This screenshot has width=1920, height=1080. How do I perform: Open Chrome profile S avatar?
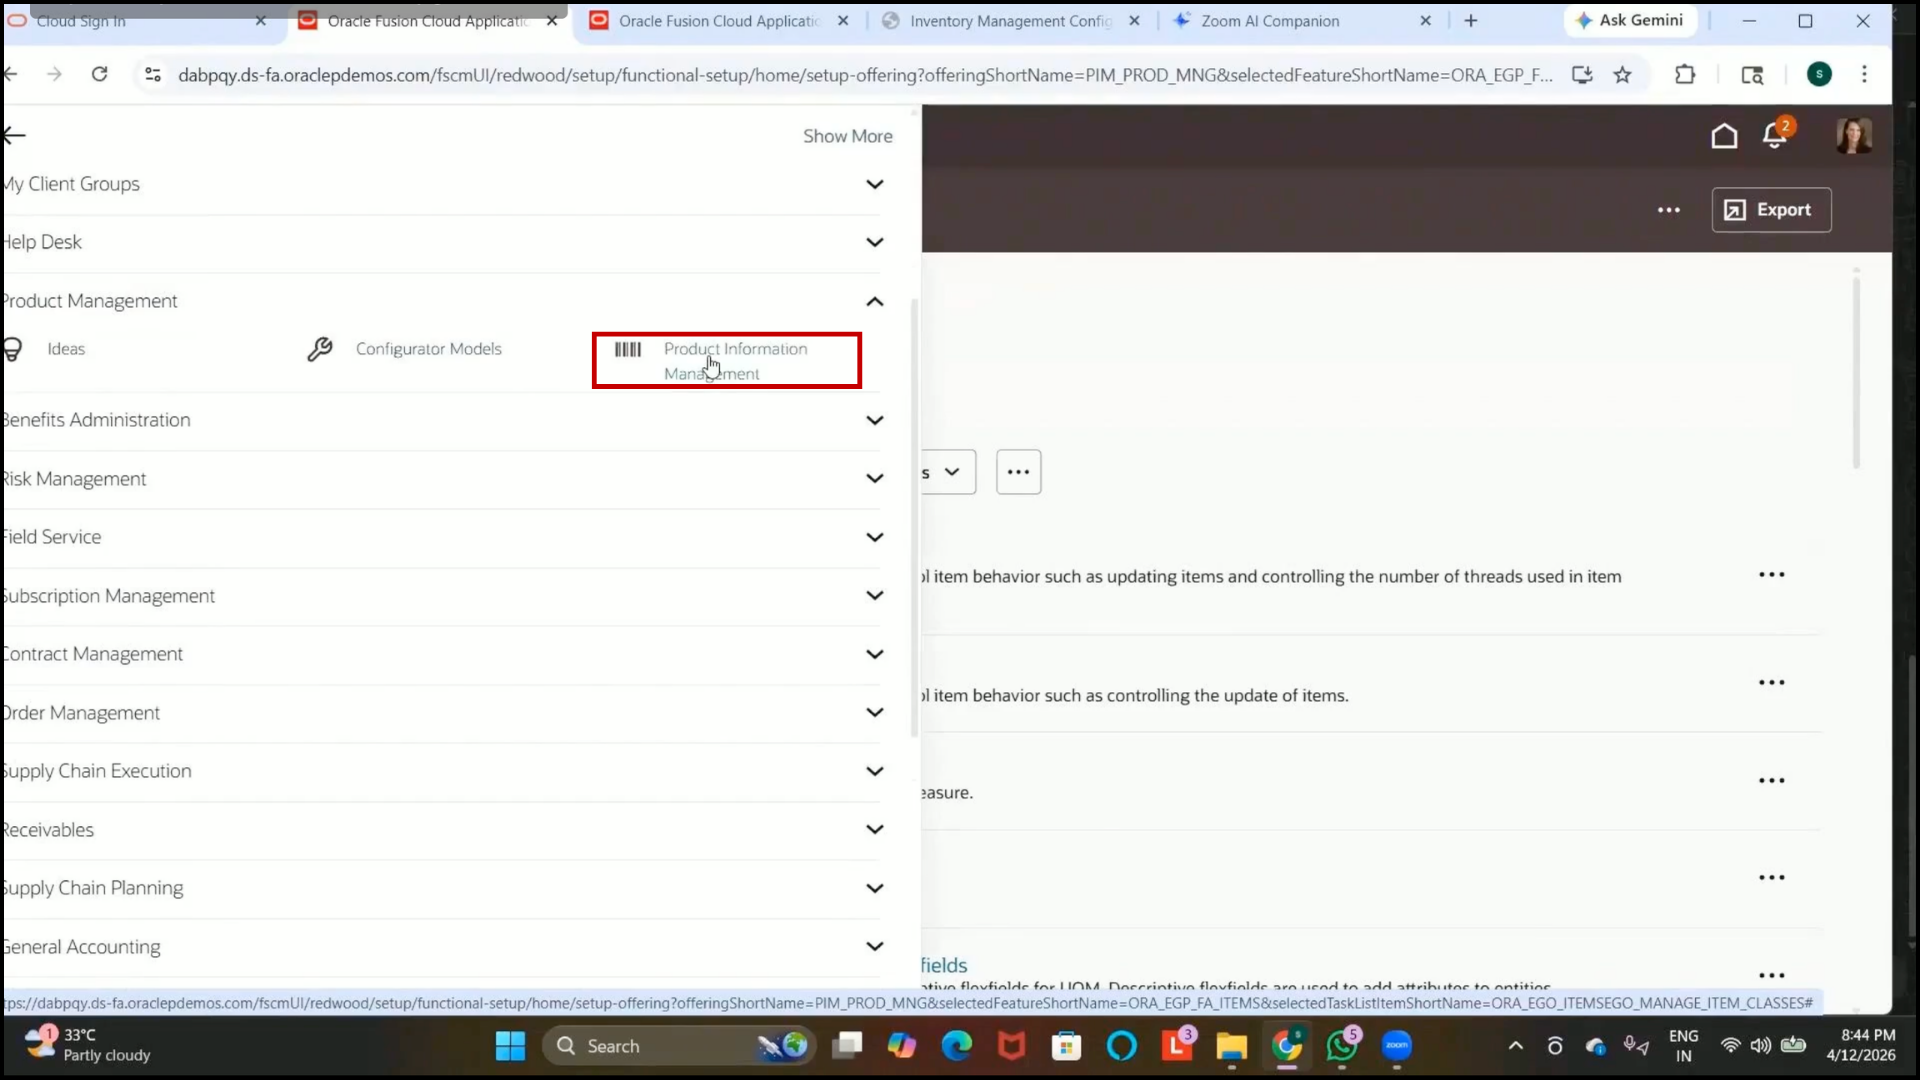coord(1819,74)
